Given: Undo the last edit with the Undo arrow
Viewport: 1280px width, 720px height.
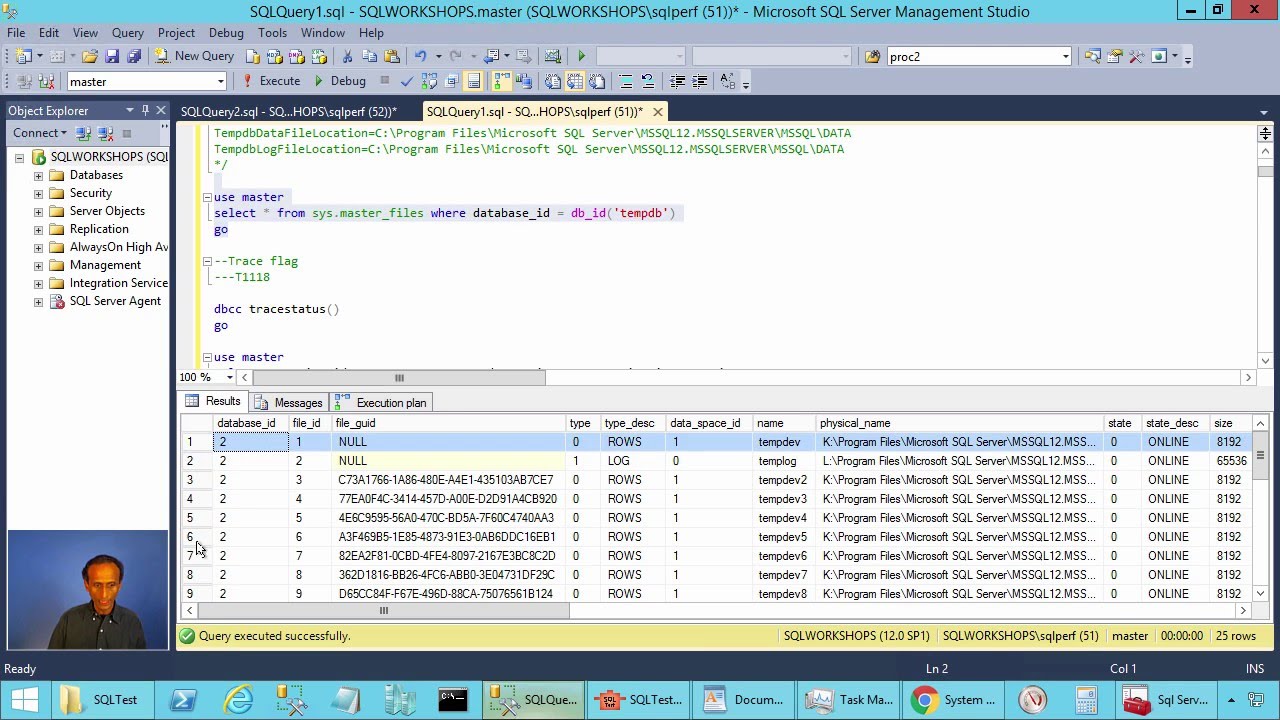Looking at the screenshot, I should pos(420,56).
